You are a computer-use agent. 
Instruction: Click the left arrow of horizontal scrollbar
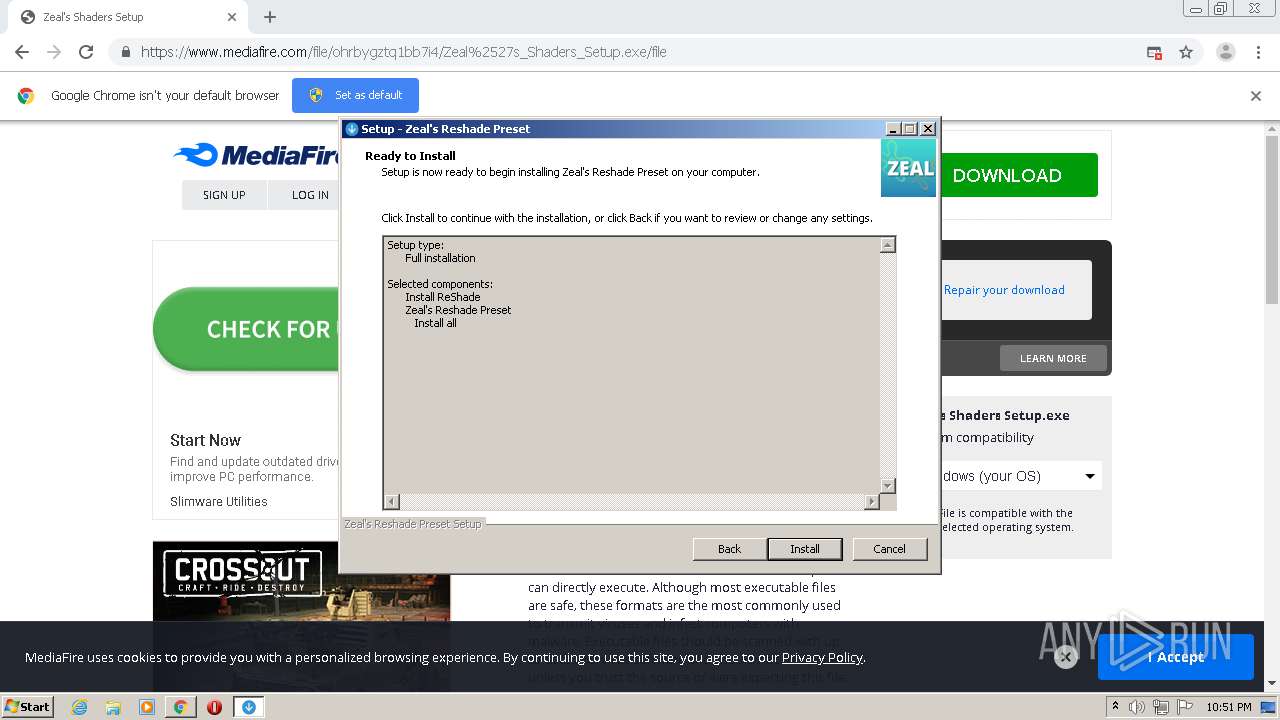point(391,502)
